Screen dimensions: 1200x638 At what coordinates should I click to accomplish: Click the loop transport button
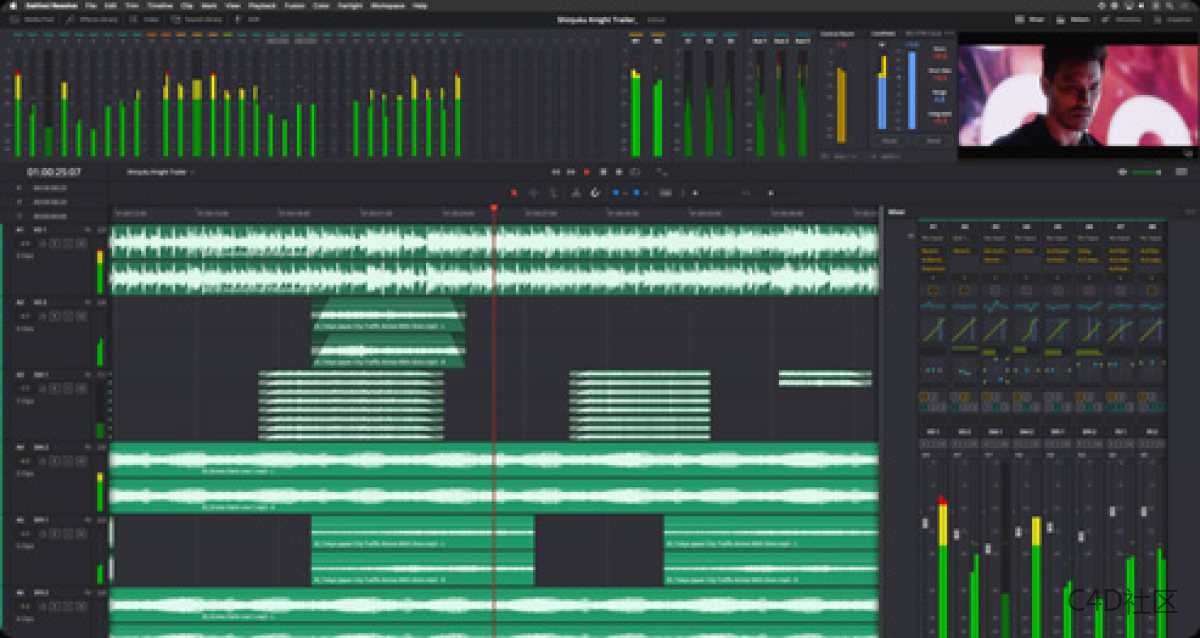pos(635,172)
